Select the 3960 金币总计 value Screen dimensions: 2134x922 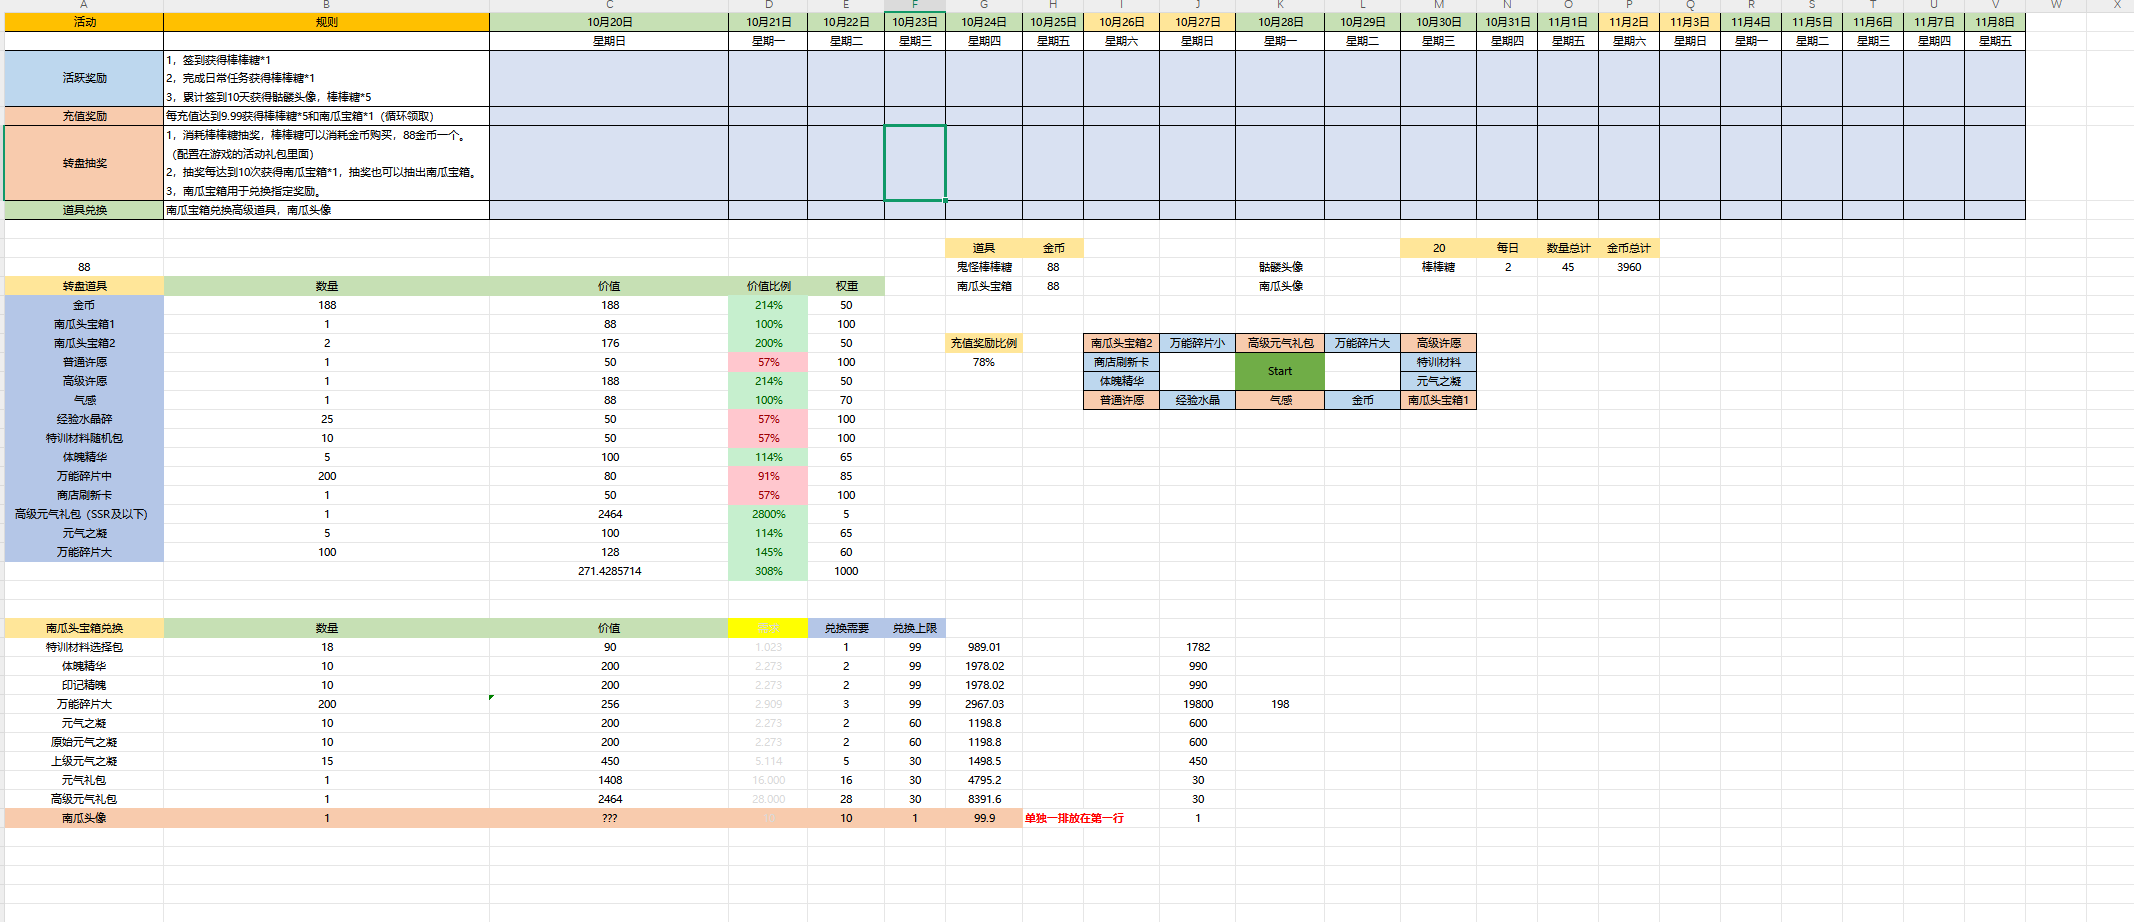tap(1628, 267)
